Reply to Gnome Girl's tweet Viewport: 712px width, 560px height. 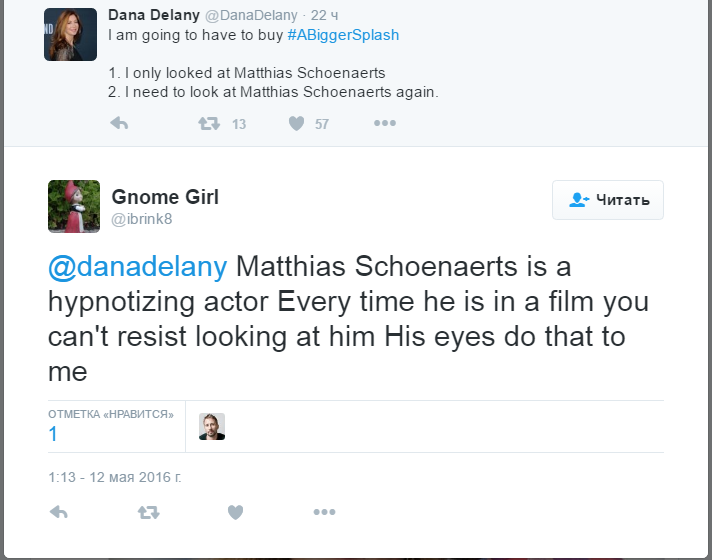pyautogui.click(x=59, y=512)
